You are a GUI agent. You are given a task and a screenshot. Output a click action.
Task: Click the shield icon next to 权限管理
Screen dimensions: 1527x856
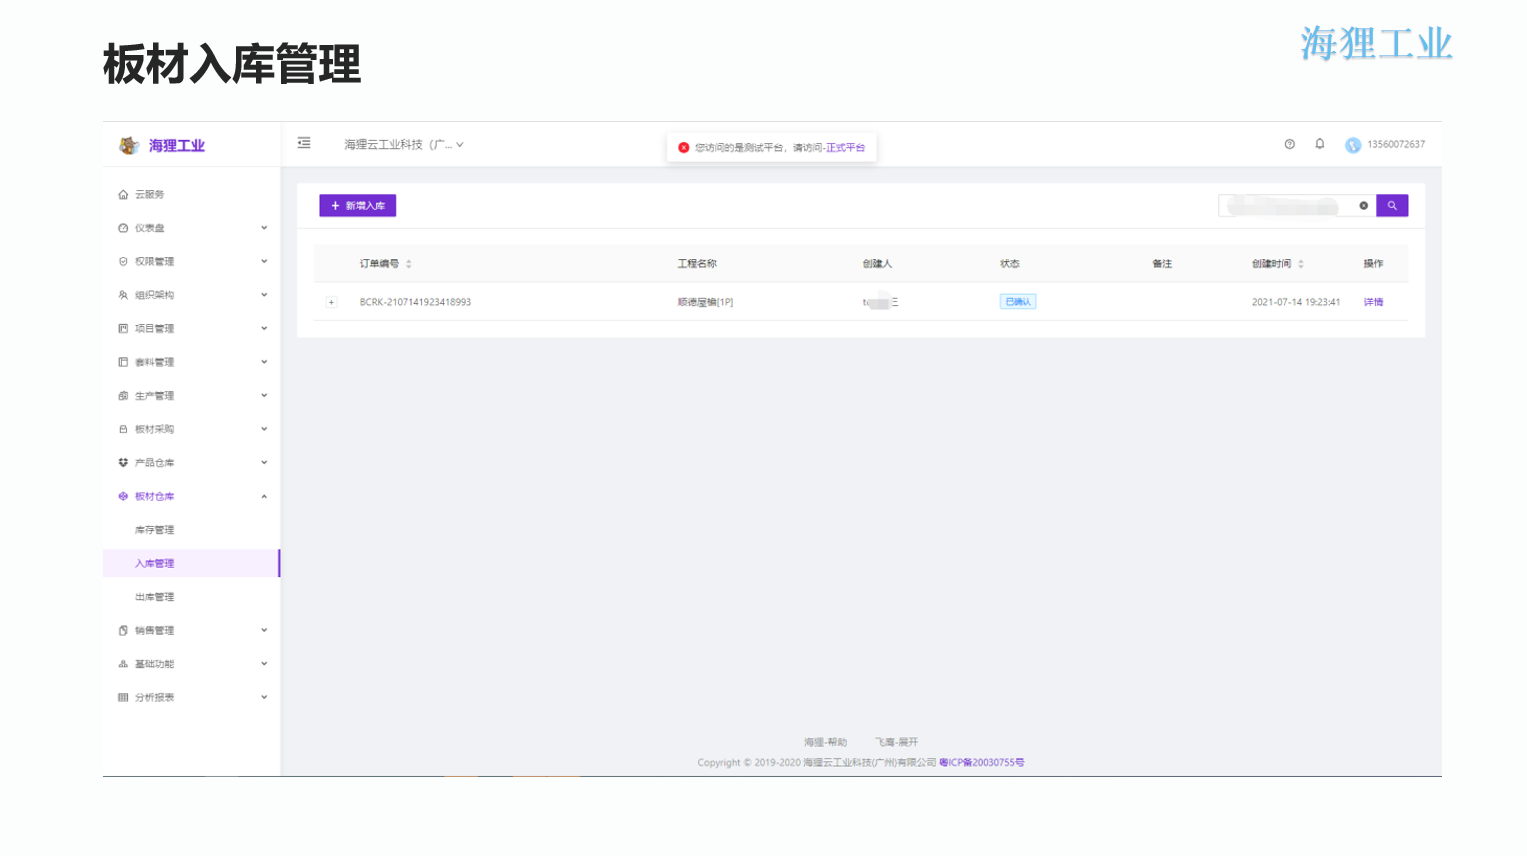pyautogui.click(x=123, y=262)
